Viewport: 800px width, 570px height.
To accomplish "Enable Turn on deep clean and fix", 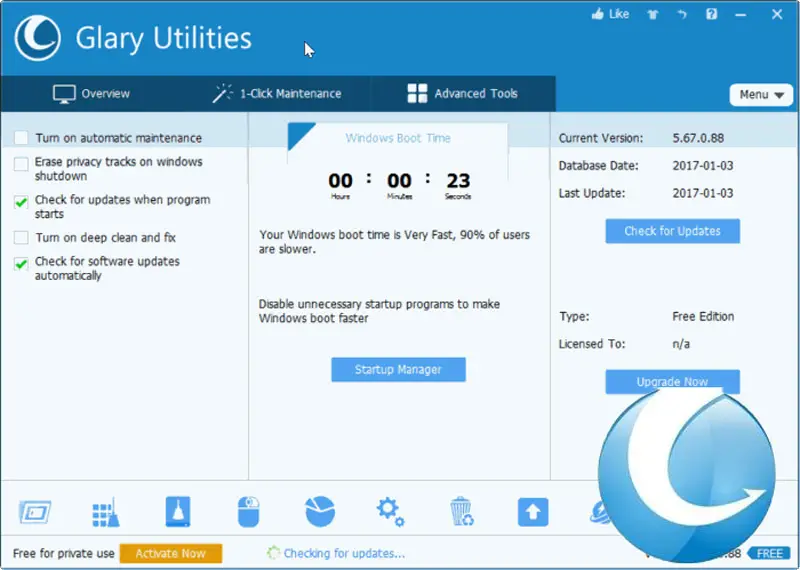I will pyautogui.click(x=21, y=237).
